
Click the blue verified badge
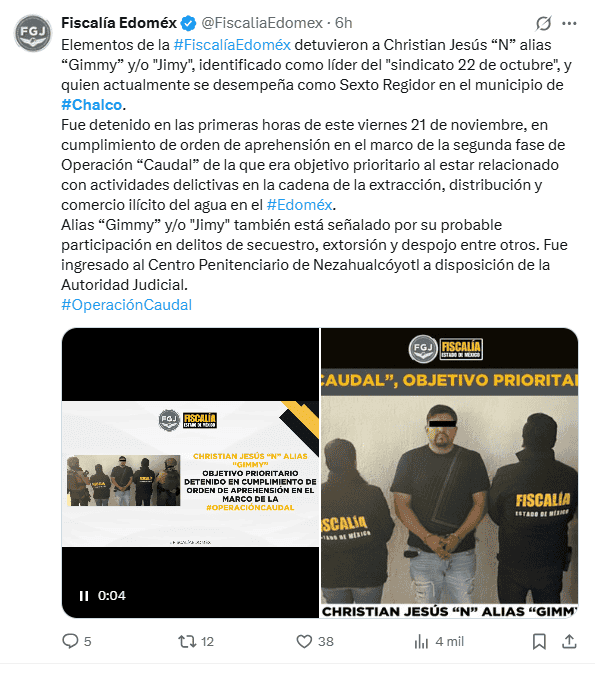(188, 23)
